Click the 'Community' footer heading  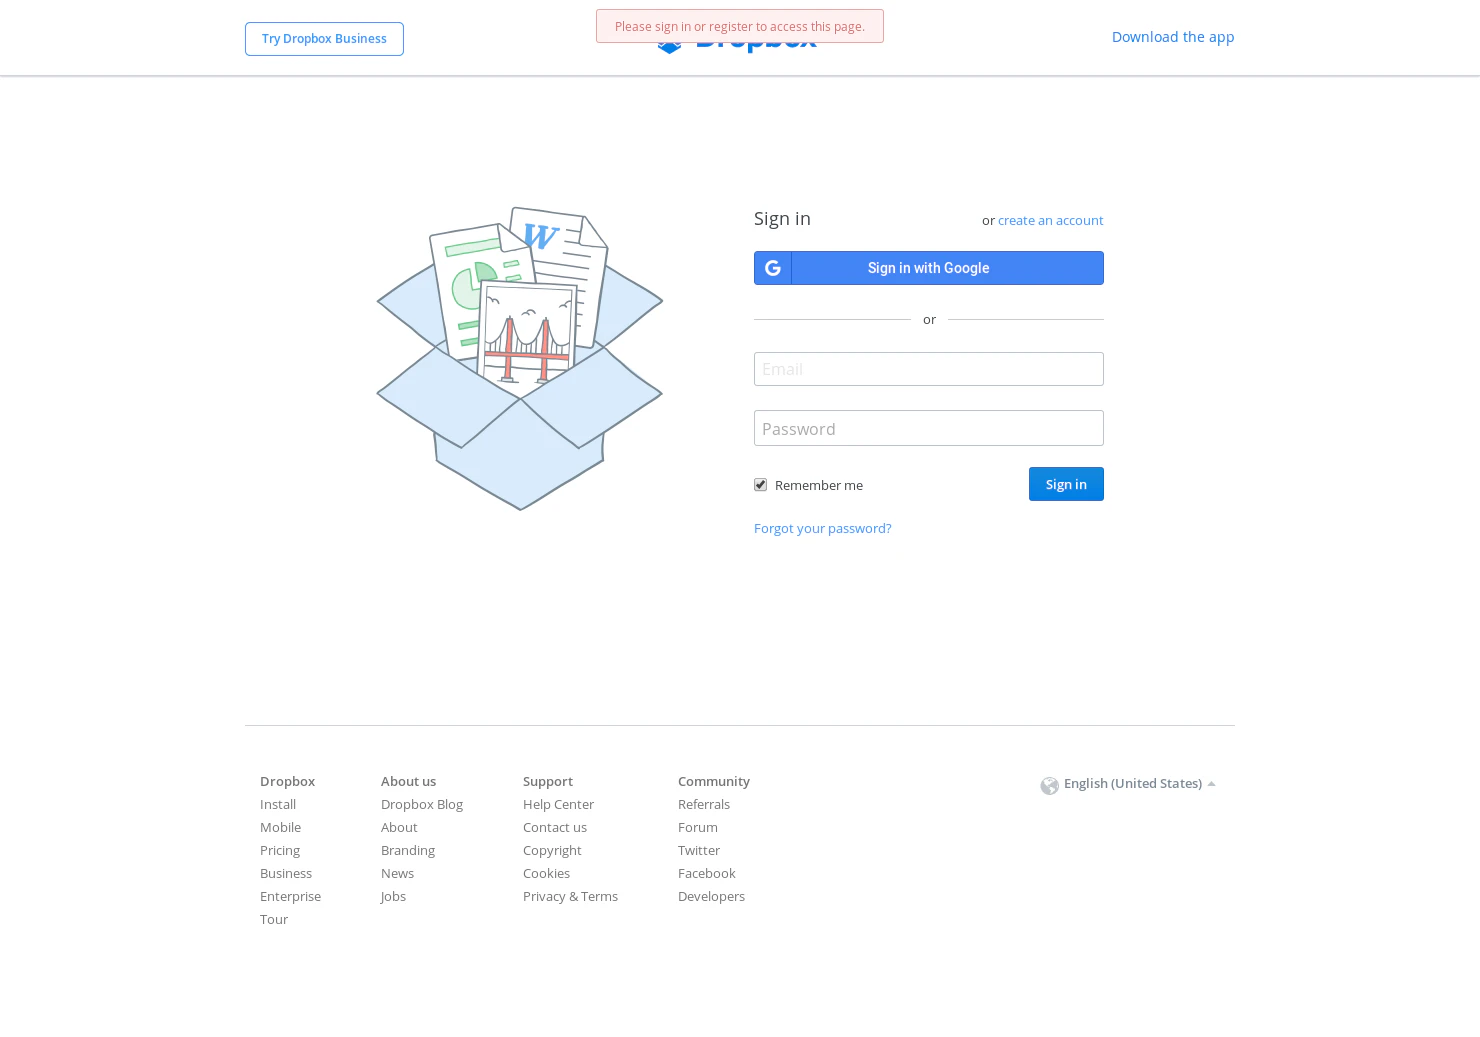[714, 781]
